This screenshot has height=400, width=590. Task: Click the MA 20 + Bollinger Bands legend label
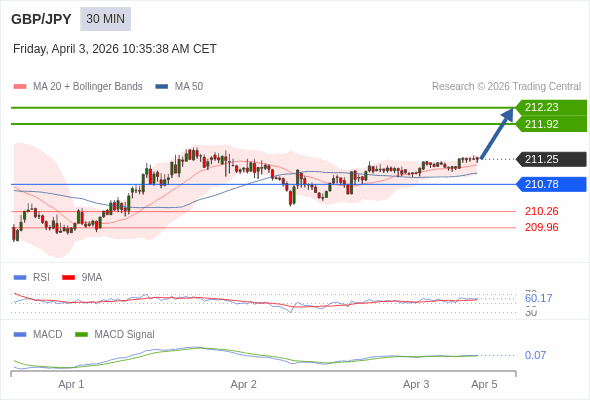(x=88, y=87)
